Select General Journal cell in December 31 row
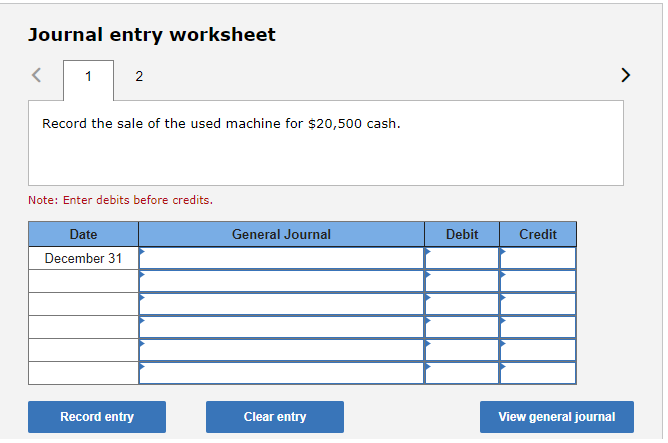The width and height of the screenshot is (668, 443). pos(281,258)
